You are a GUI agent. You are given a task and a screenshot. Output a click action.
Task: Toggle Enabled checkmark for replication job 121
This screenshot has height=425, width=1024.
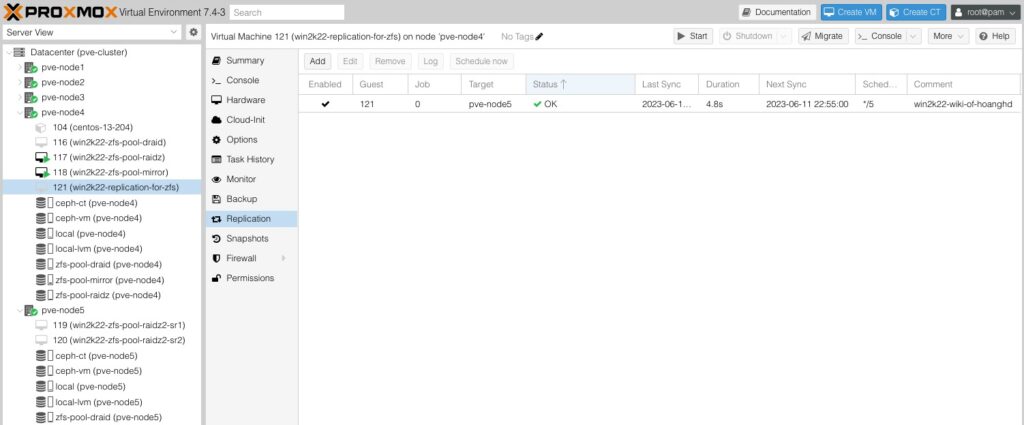[325, 104]
